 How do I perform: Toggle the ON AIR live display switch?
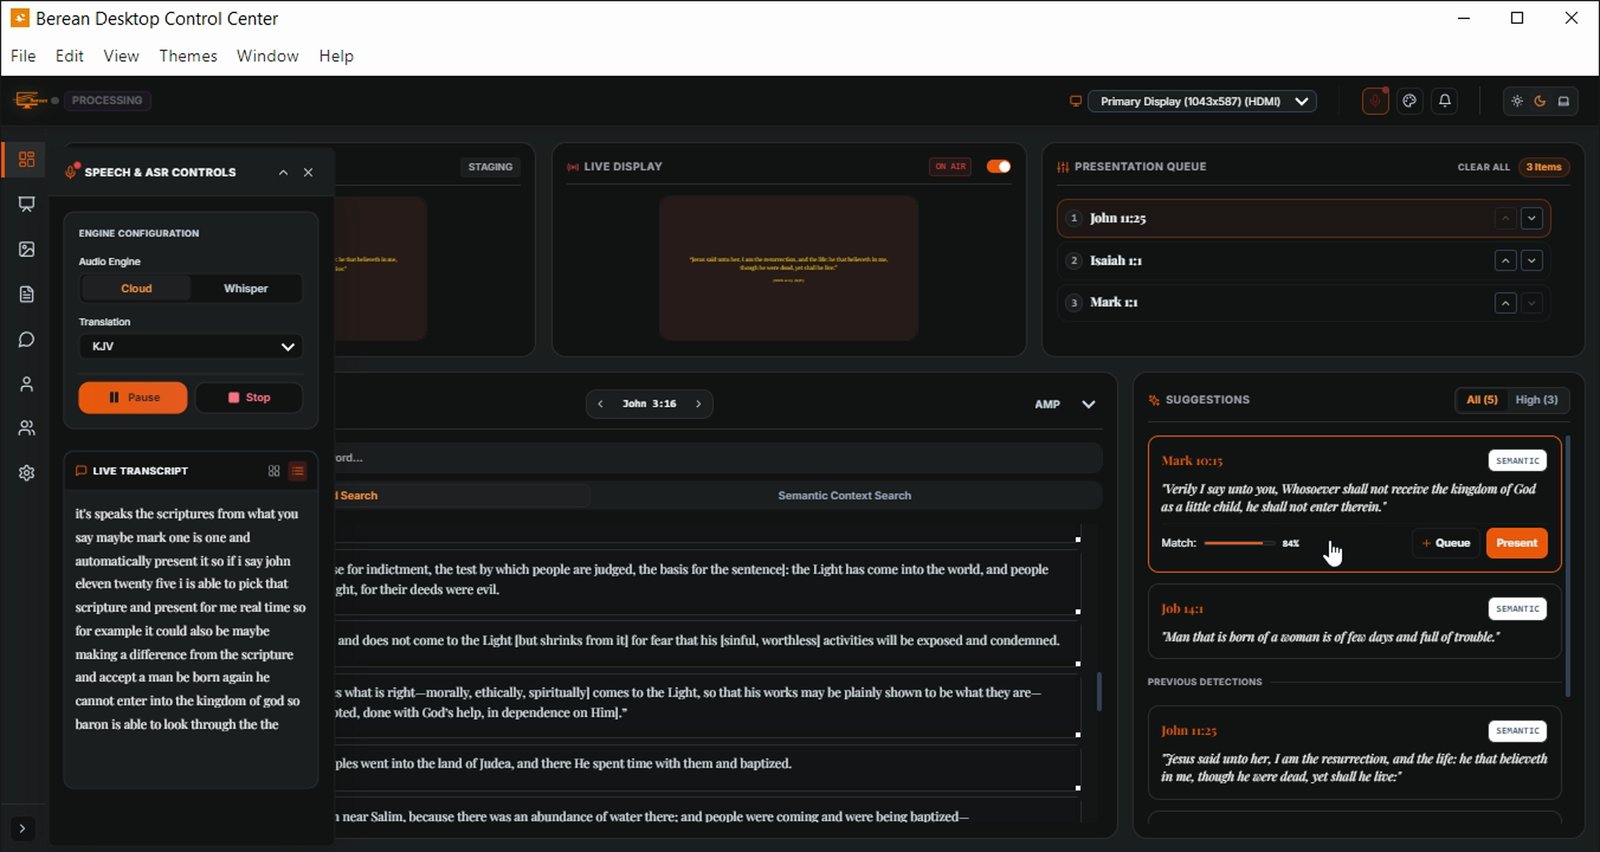click(999, 167)
